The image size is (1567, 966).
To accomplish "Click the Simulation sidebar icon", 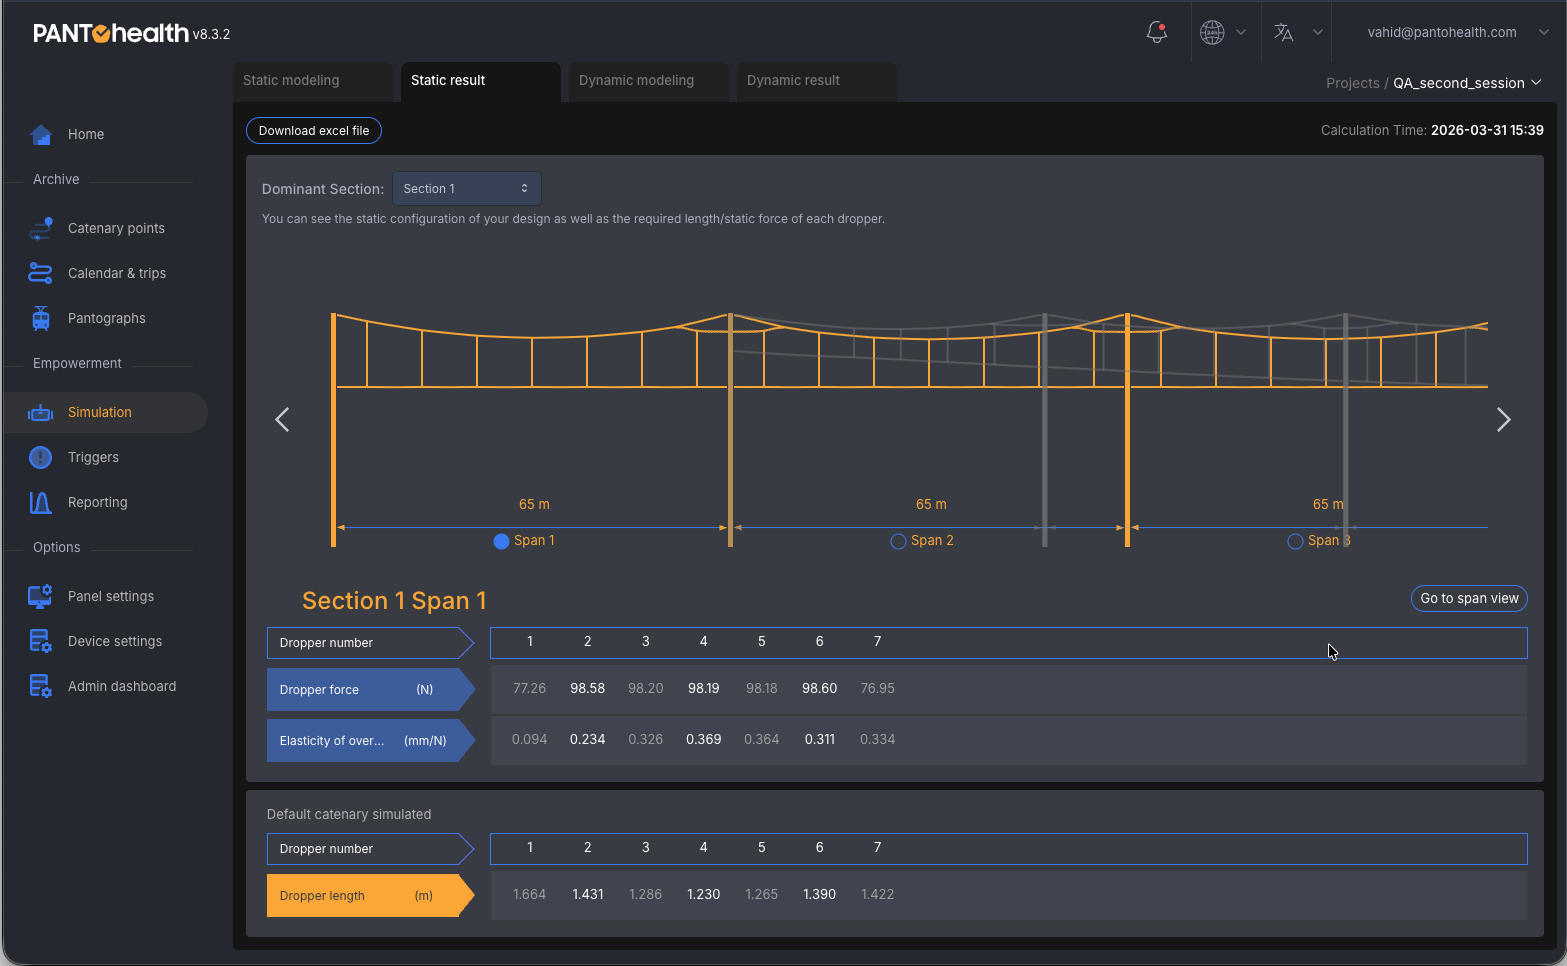I will click(x=41, y=412).
